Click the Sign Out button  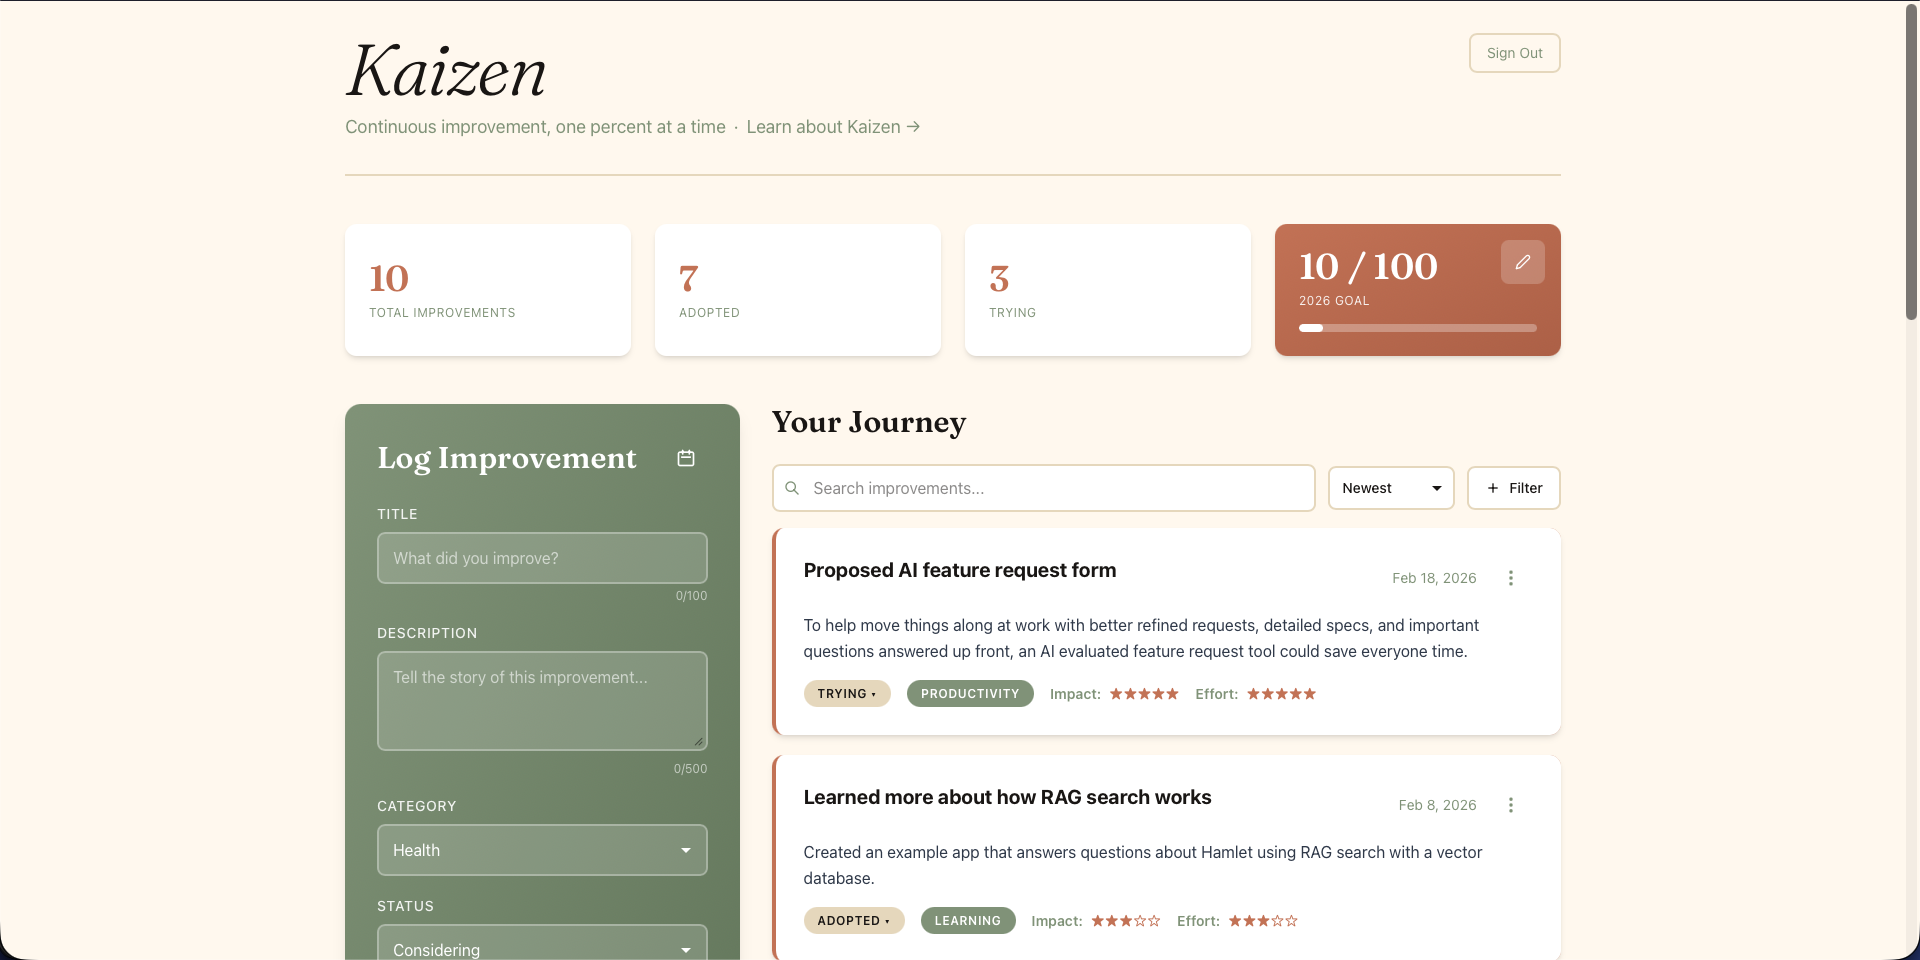pyautogui.click(x=1514, y=52)
